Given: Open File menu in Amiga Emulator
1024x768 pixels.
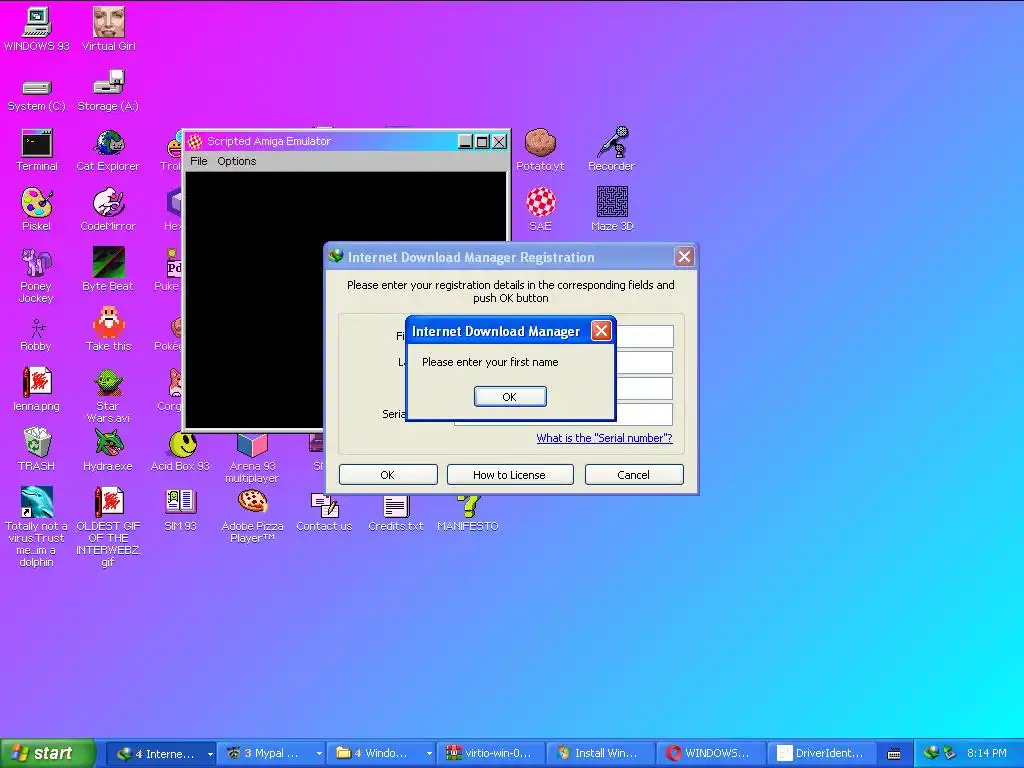Looking at the screenshot, I should (x=199, y=161).
